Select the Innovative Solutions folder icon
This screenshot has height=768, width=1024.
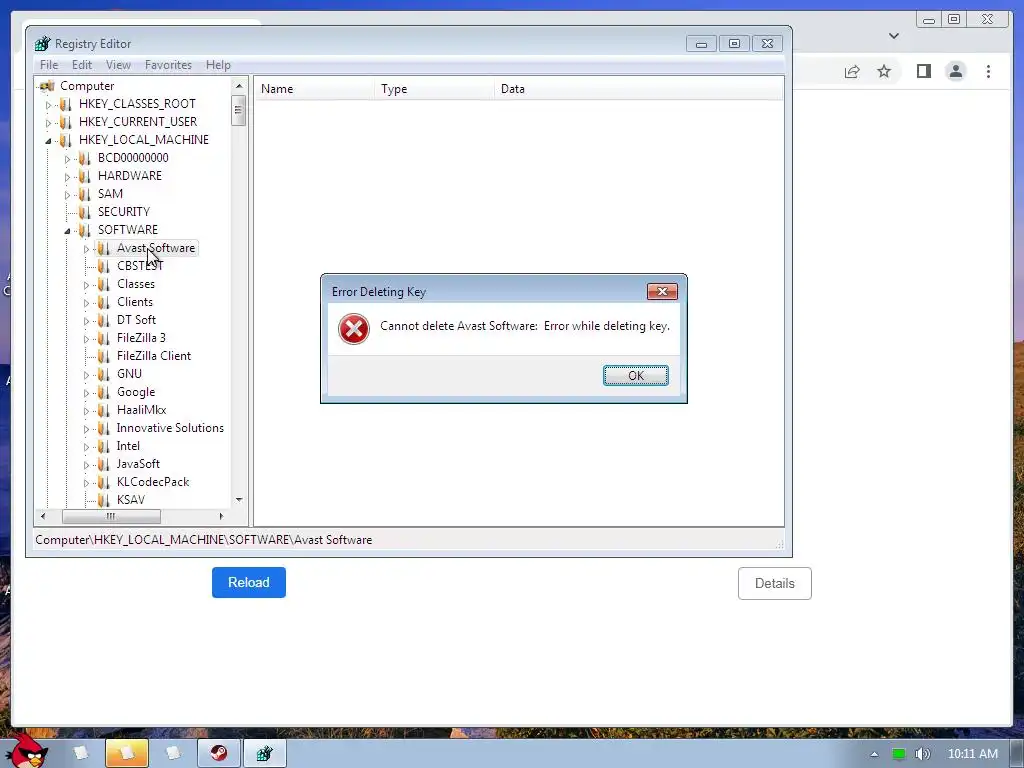(x=103, y=428)
